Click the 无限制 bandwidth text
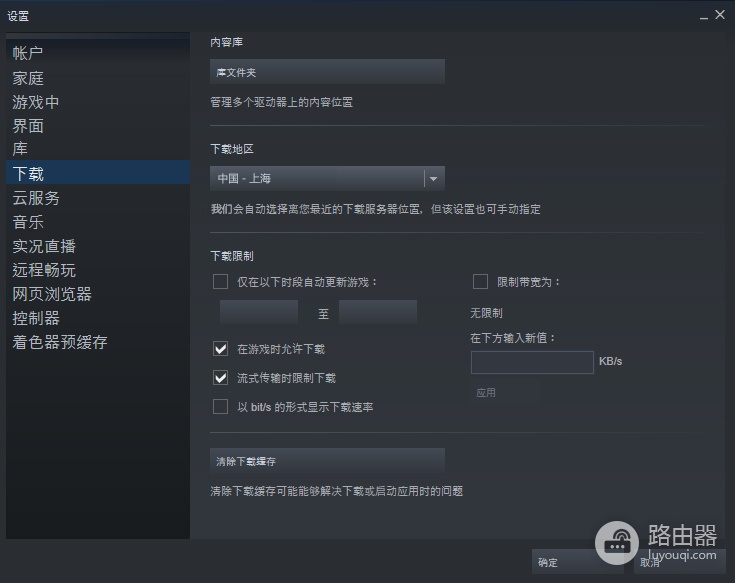 pyautogui.click(x=487, y=313)
